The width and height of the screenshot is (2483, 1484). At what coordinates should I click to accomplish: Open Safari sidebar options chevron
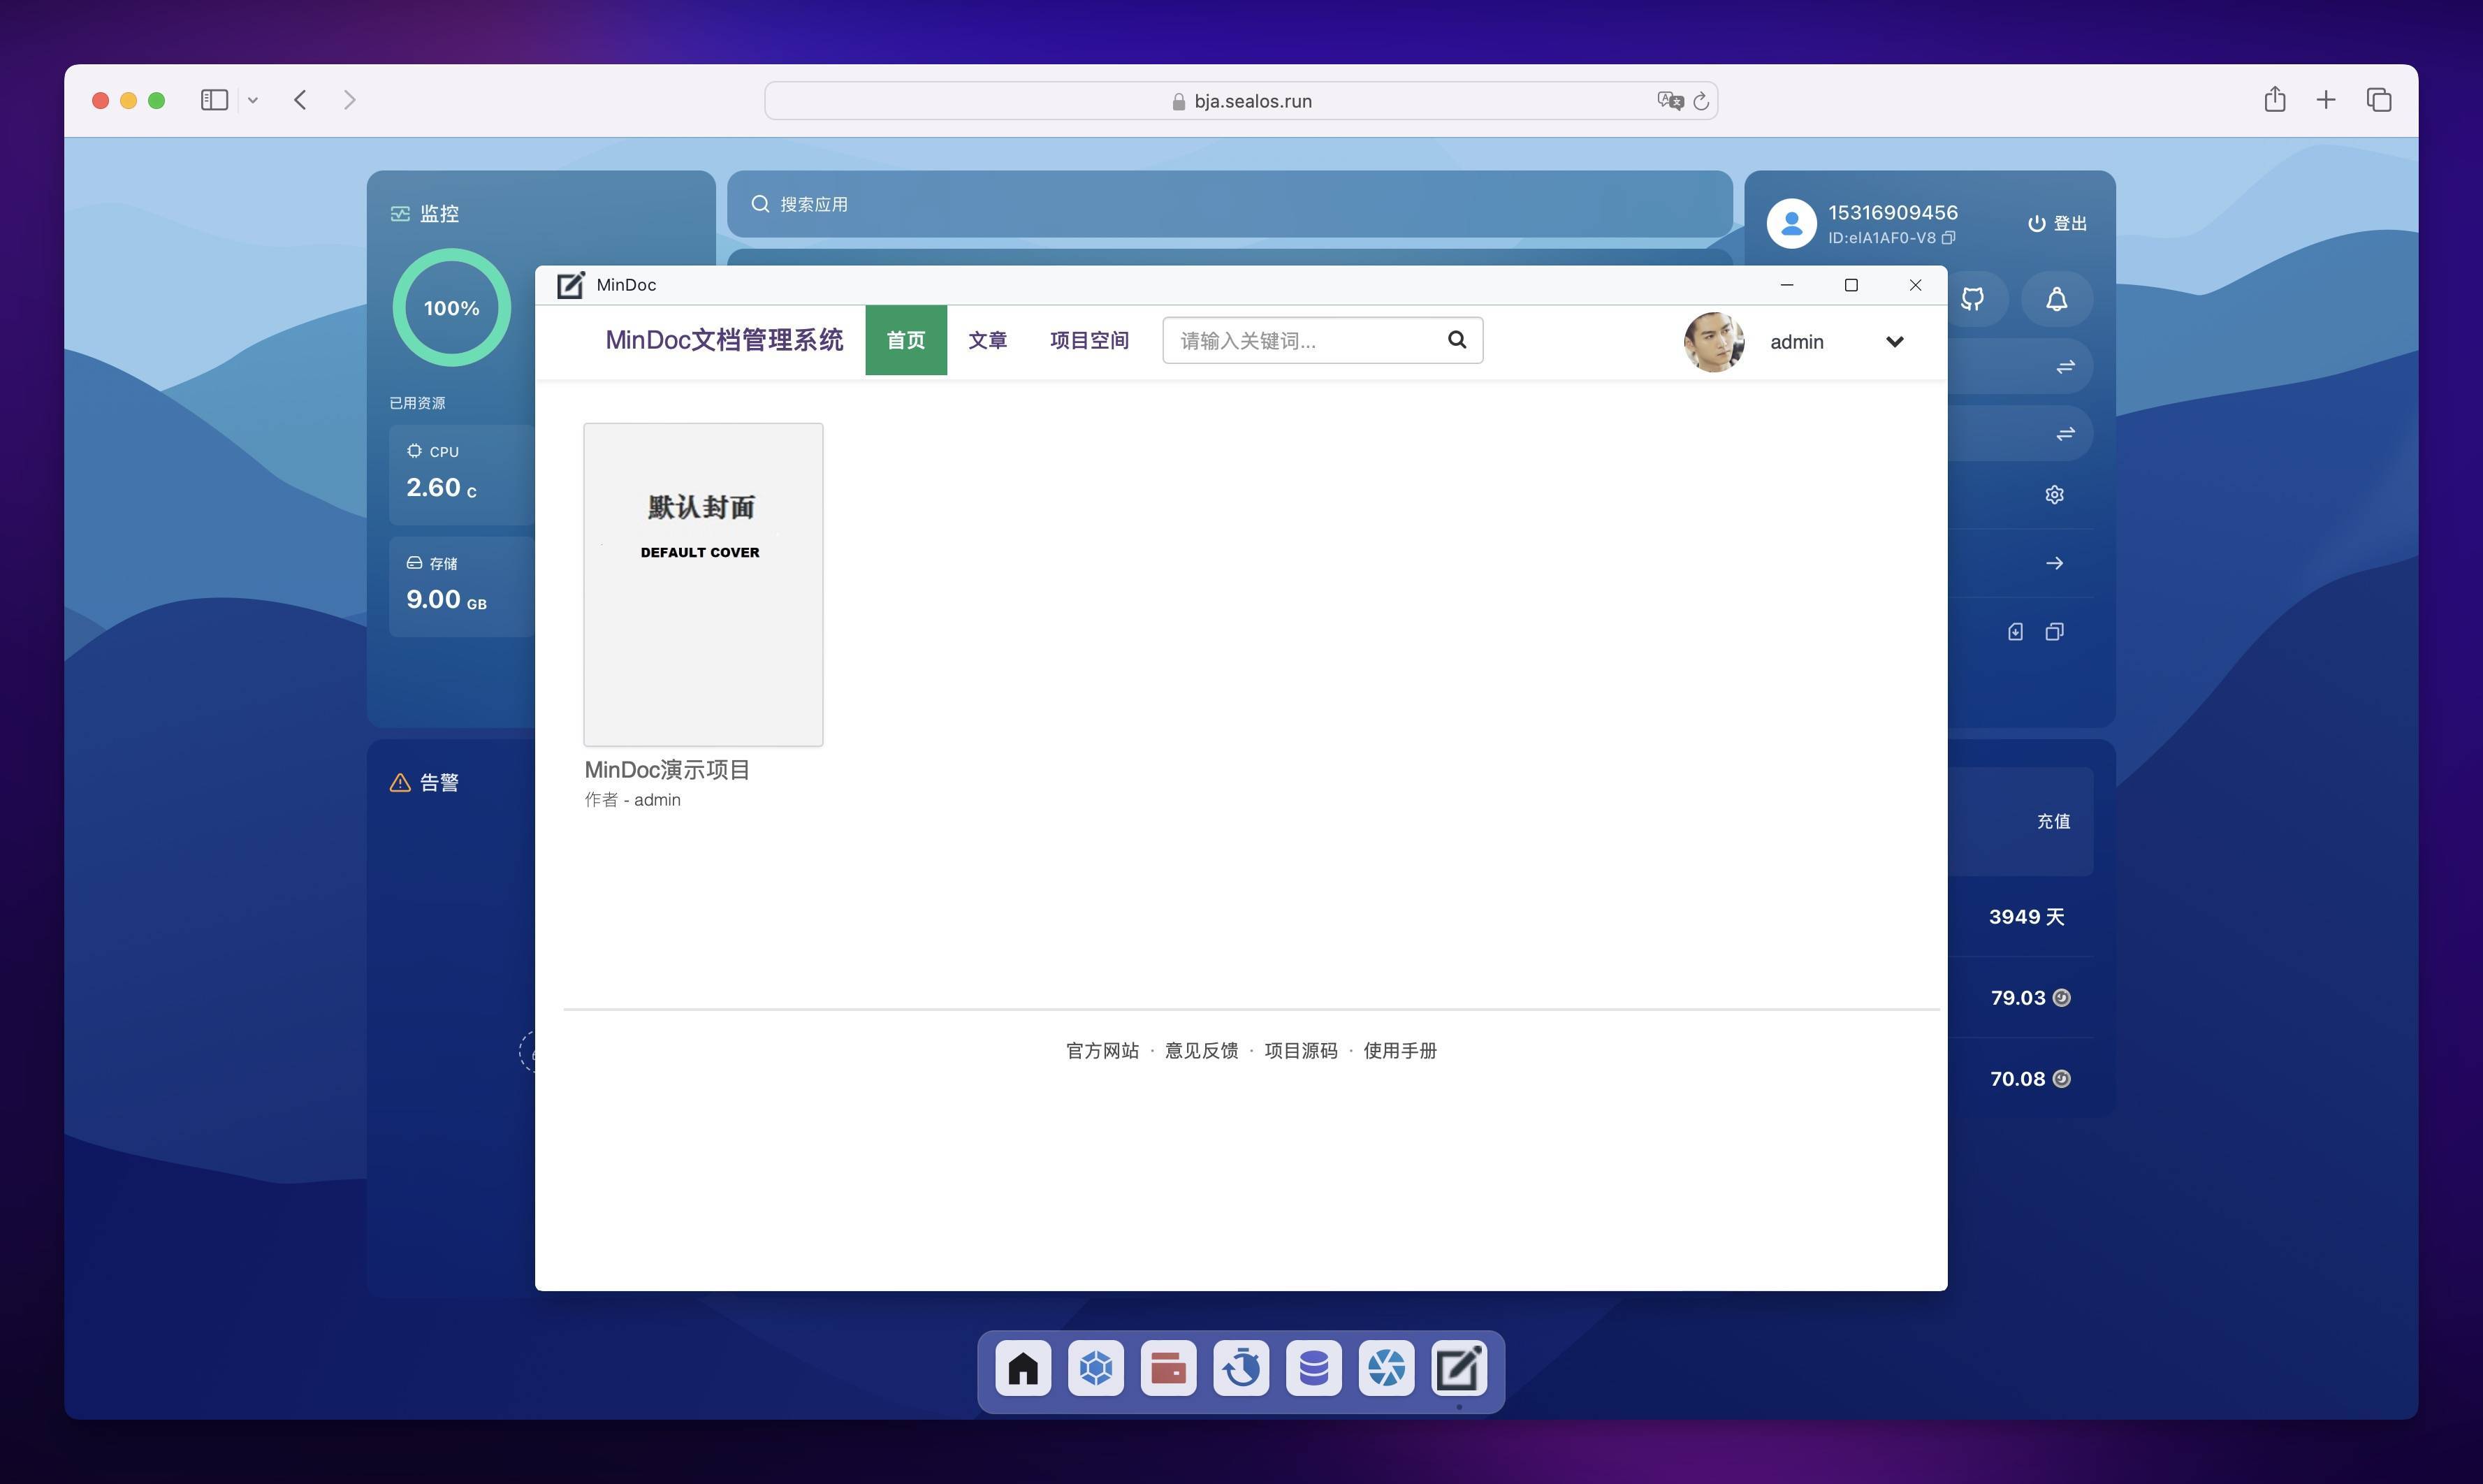[253, 100]
